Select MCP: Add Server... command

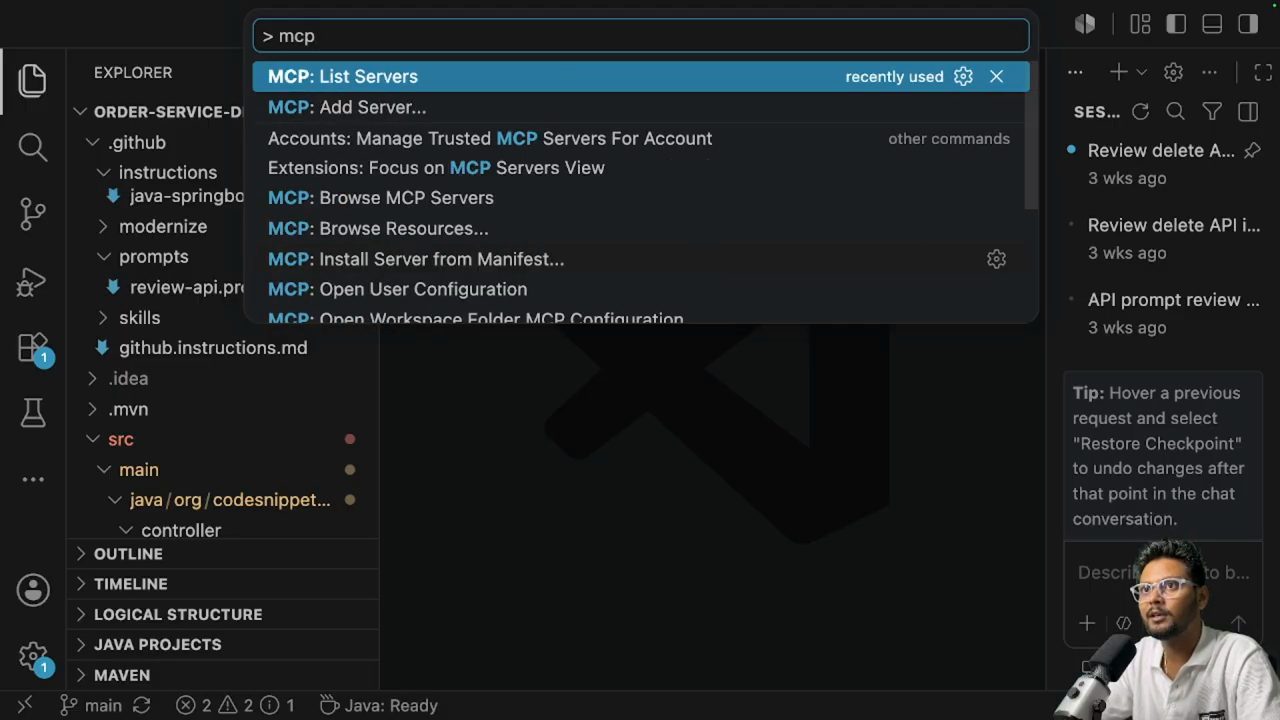coord(640,107)
